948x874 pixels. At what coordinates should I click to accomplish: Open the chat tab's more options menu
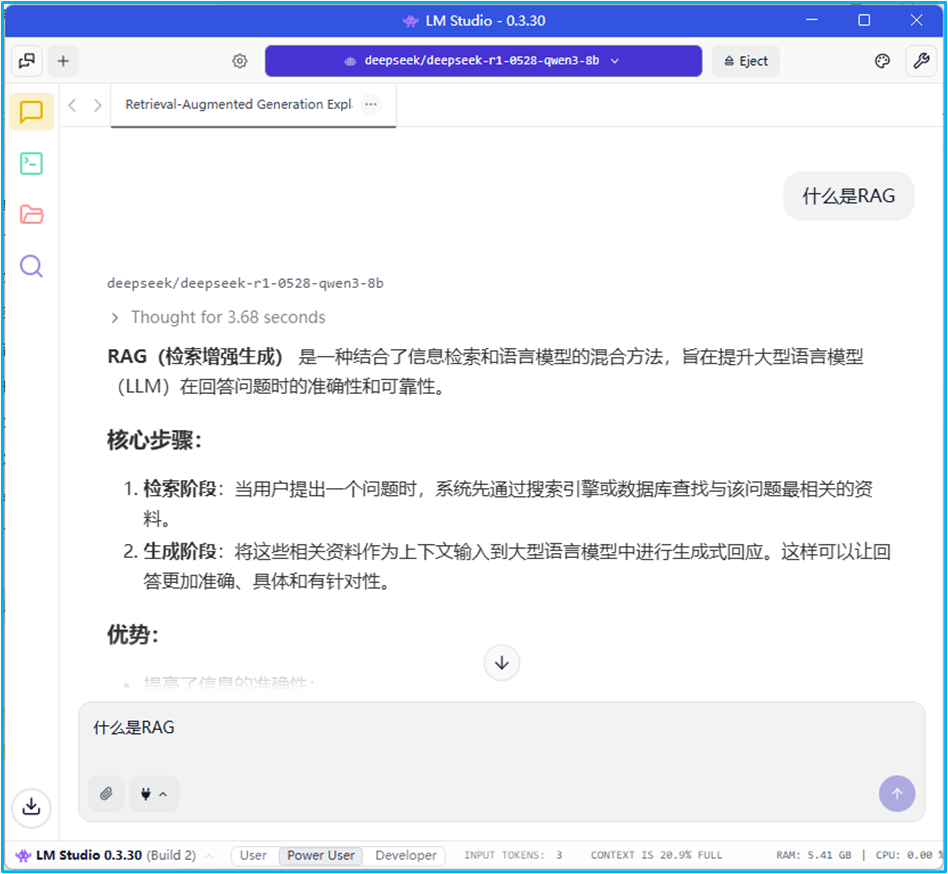pos(371,104)
